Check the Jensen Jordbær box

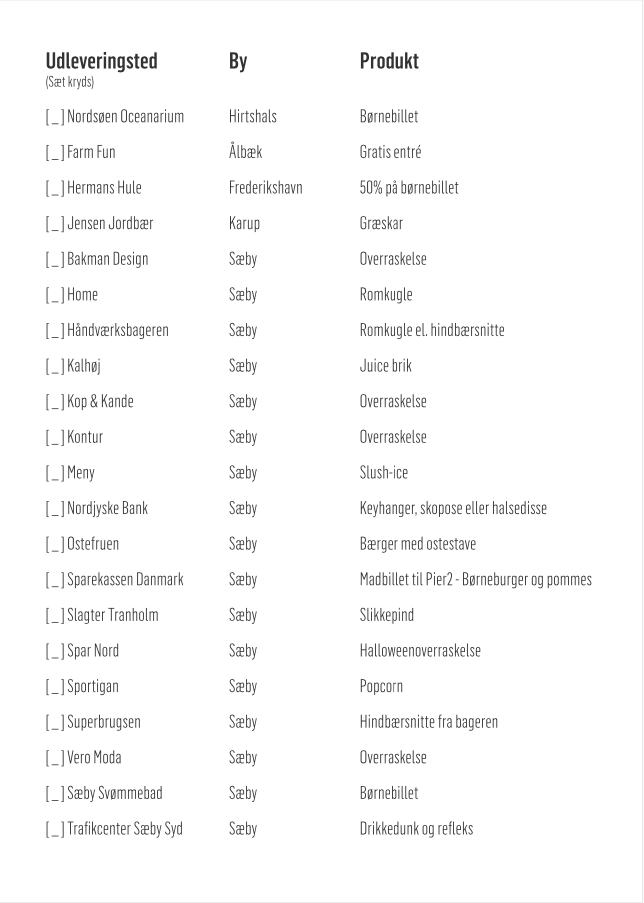pos(55,224)
